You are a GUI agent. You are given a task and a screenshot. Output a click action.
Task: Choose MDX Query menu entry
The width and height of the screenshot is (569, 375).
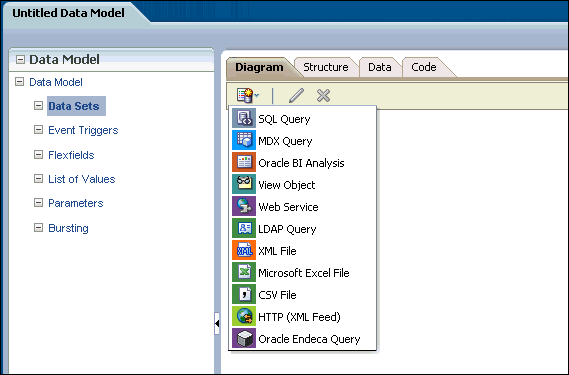pyautogui.click(x=303, y=140)
